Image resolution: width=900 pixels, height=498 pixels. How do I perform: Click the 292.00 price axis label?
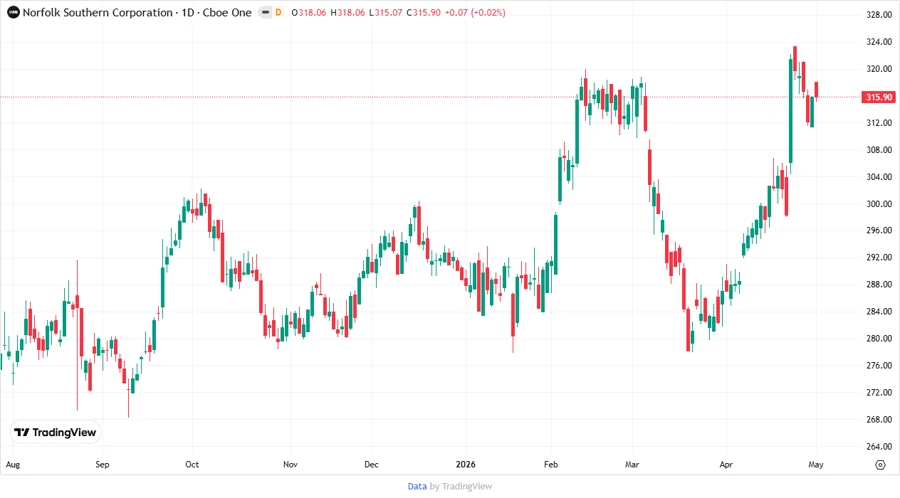click(879, 258)
